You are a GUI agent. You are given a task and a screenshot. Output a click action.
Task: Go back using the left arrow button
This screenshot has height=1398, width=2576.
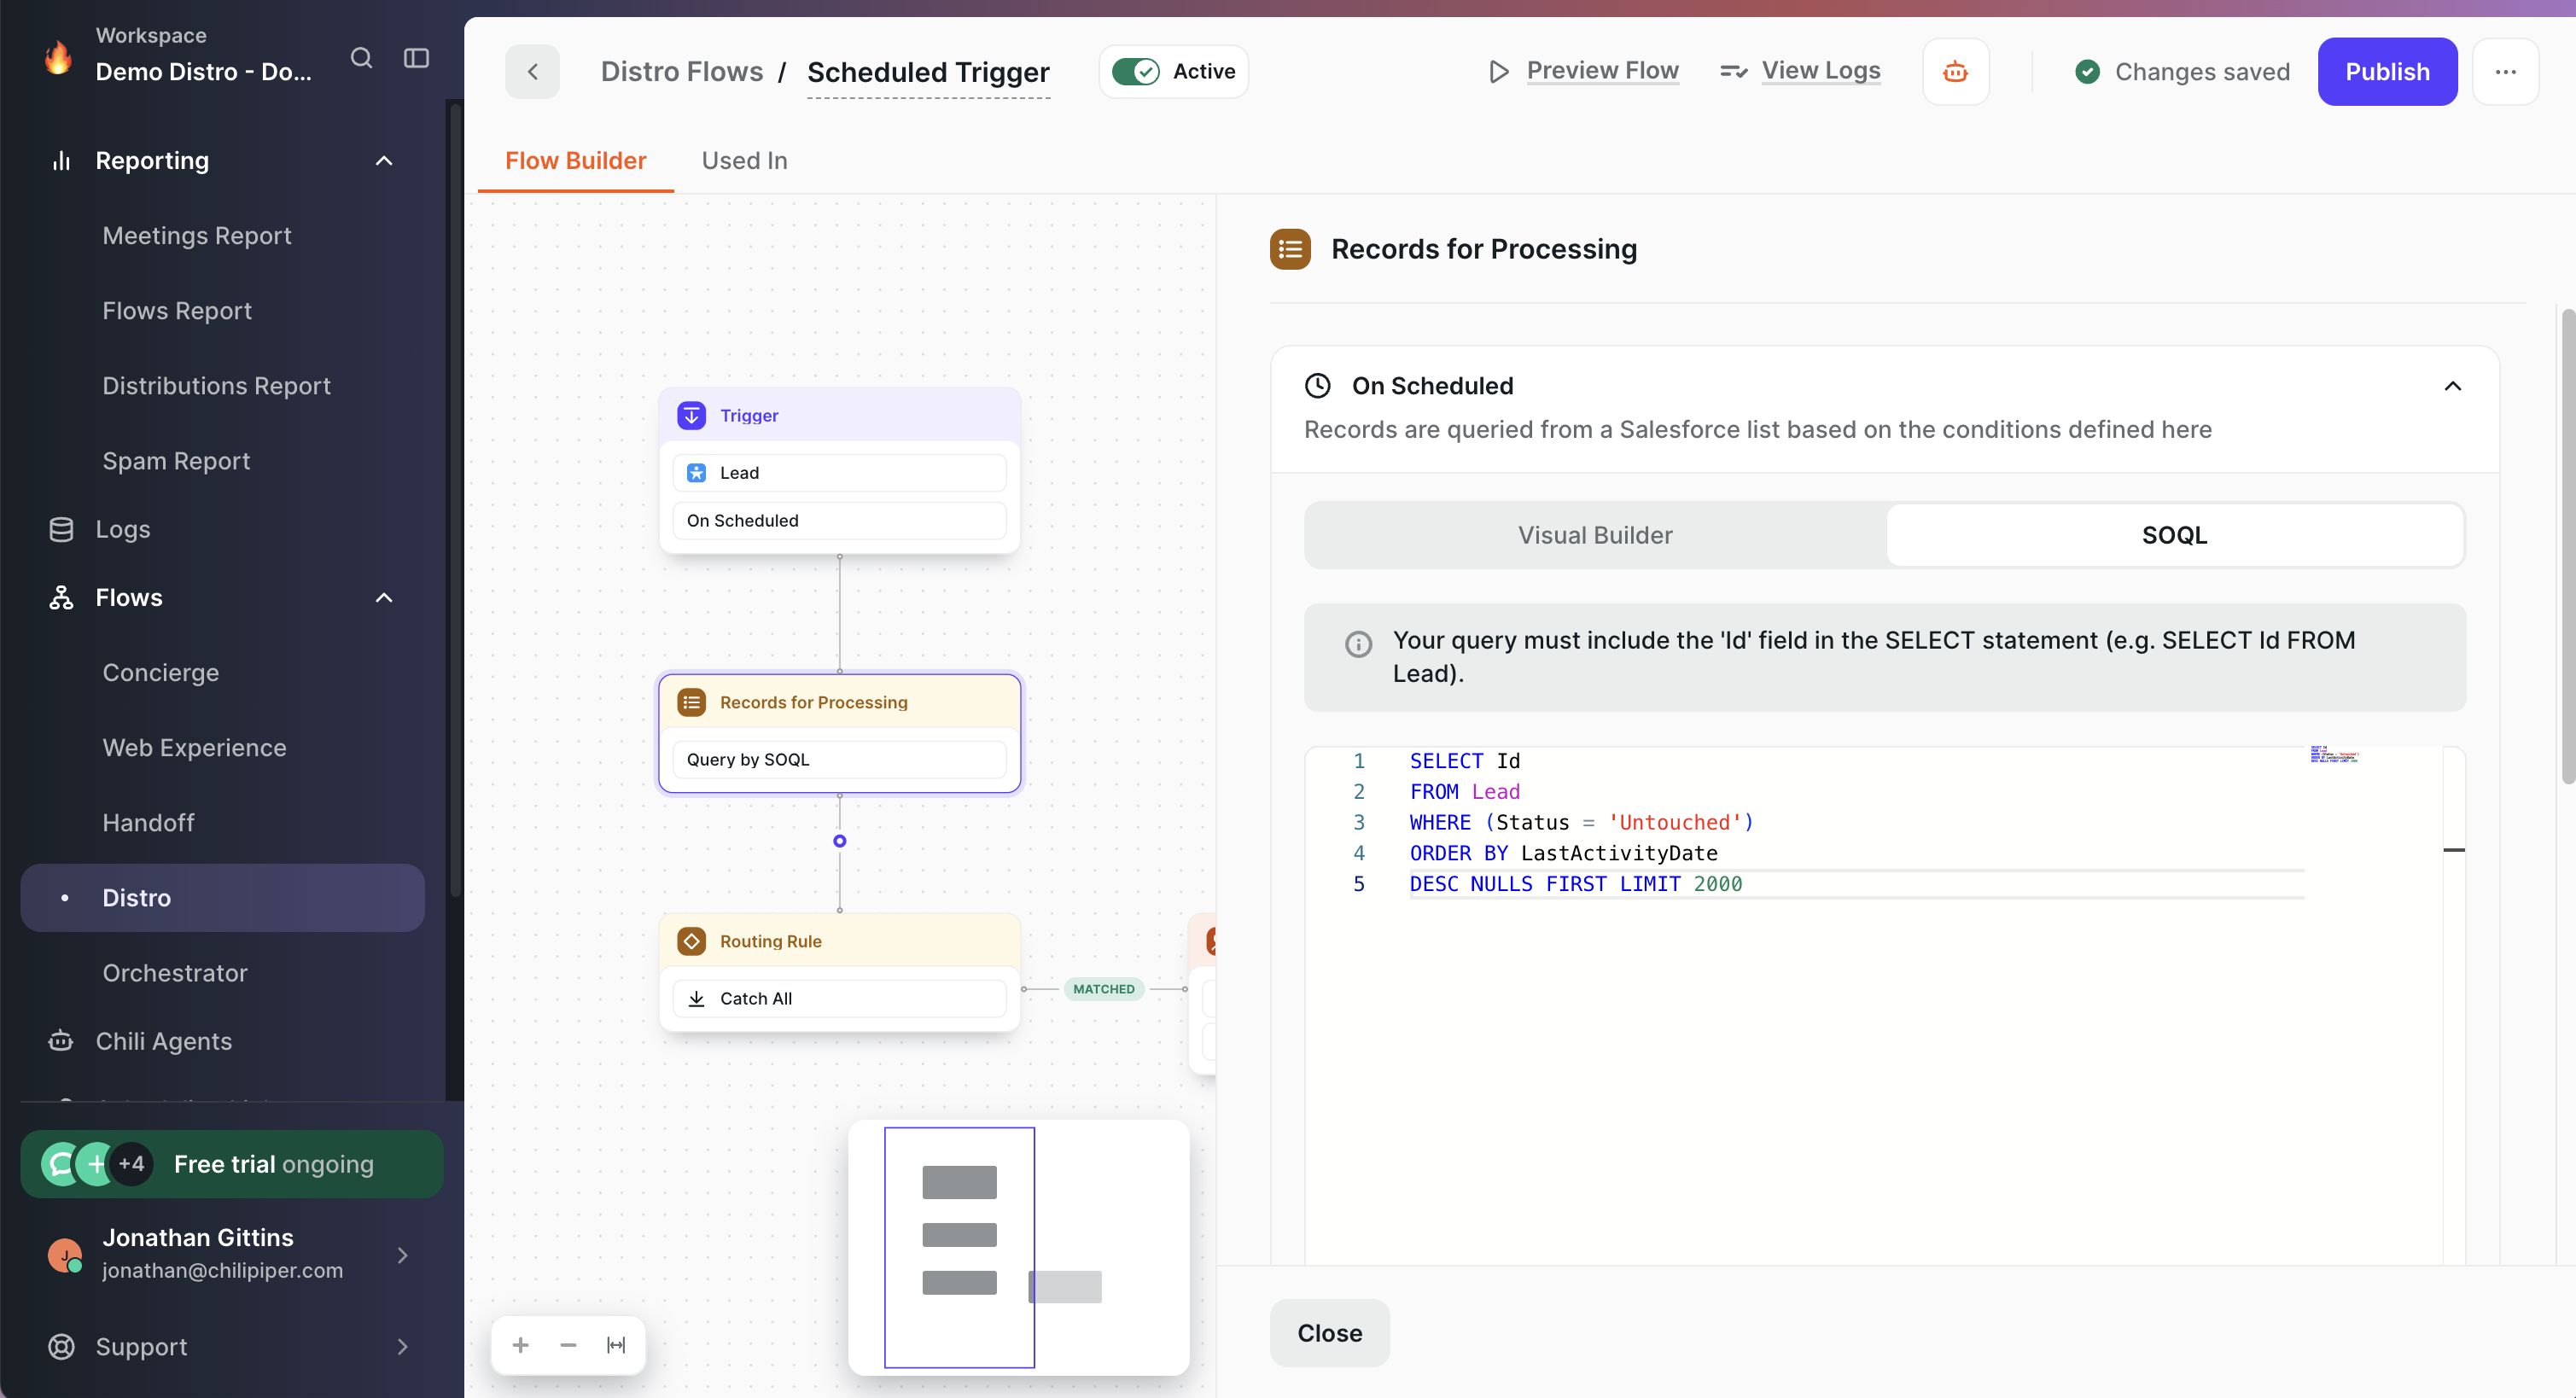point(532,71)
